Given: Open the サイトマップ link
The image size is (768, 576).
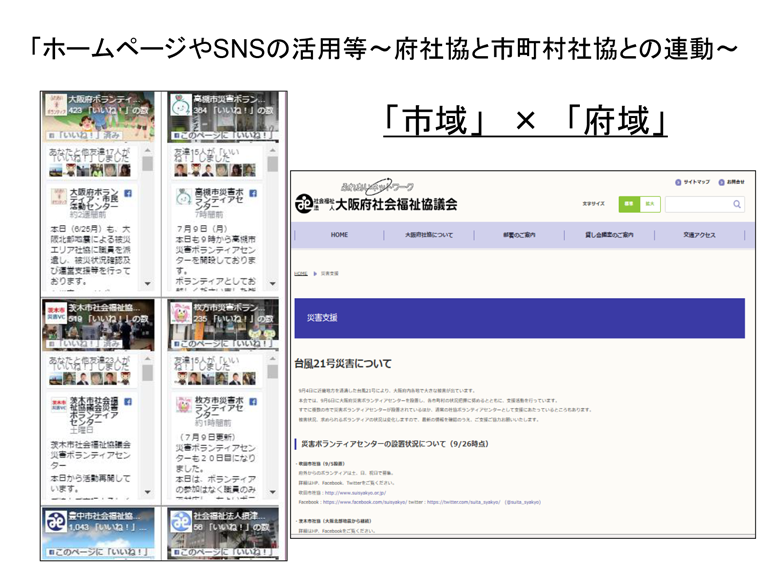Looking at the screenshot, I should click(x=693, y=182).
